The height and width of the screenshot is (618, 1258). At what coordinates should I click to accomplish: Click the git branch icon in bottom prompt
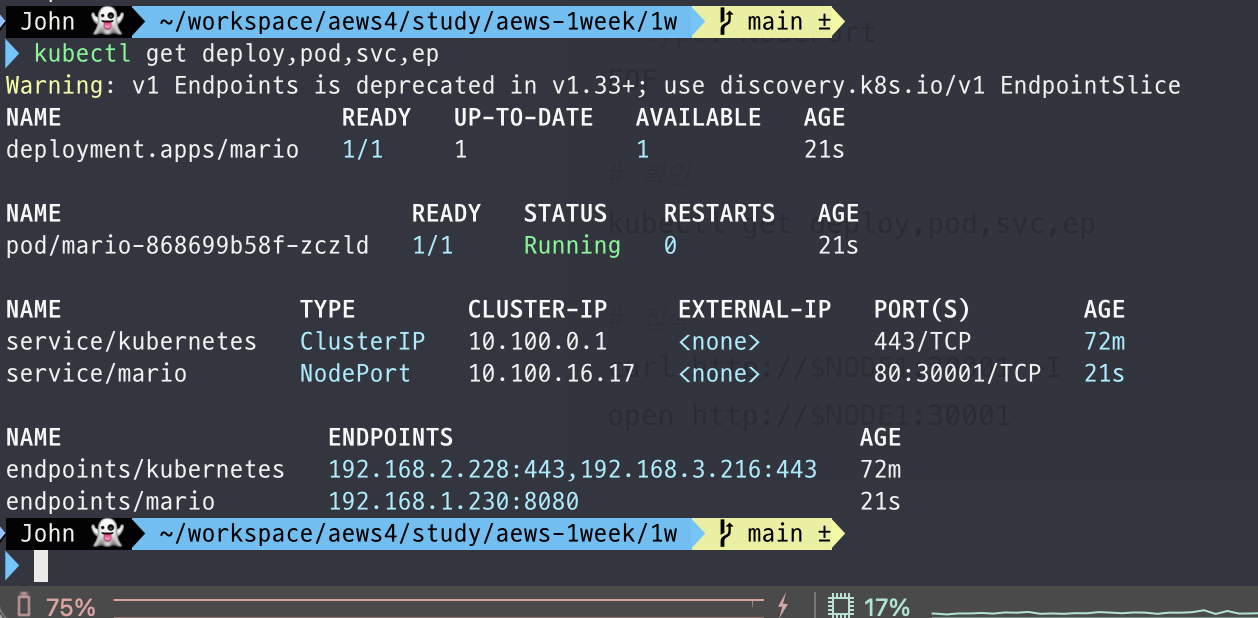727,533
